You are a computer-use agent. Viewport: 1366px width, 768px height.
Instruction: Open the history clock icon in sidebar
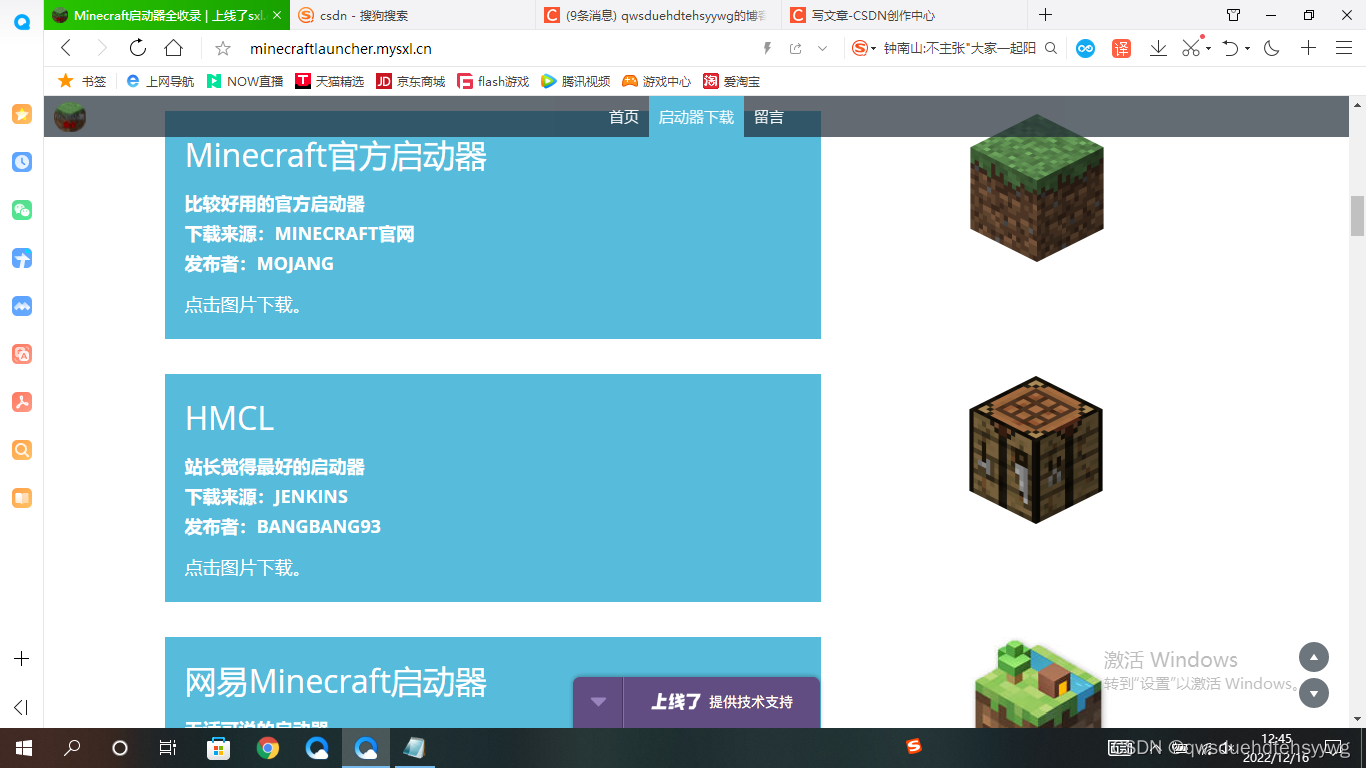[21, 162]
